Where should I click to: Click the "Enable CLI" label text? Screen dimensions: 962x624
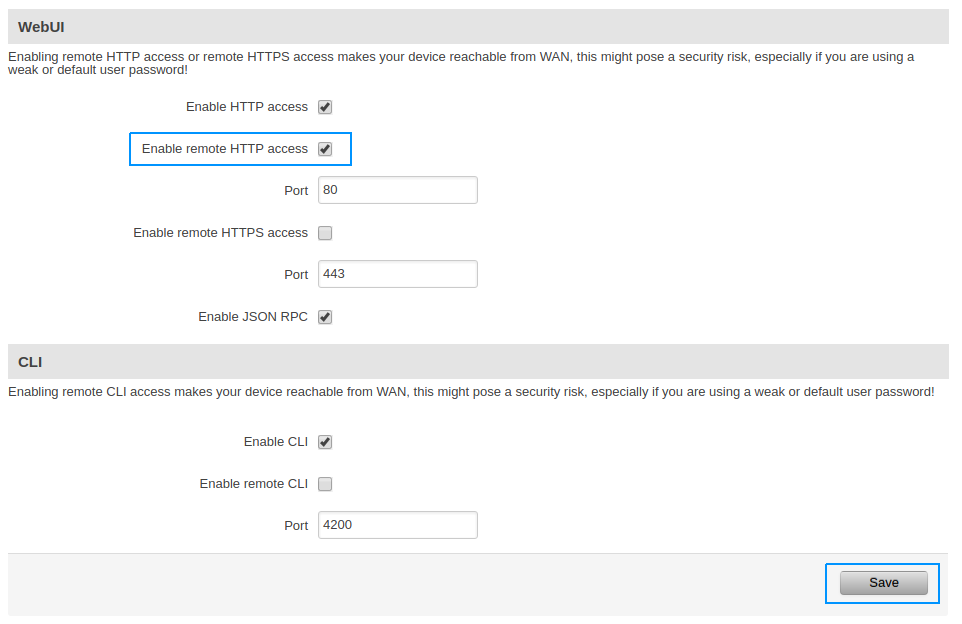[276, 442]
